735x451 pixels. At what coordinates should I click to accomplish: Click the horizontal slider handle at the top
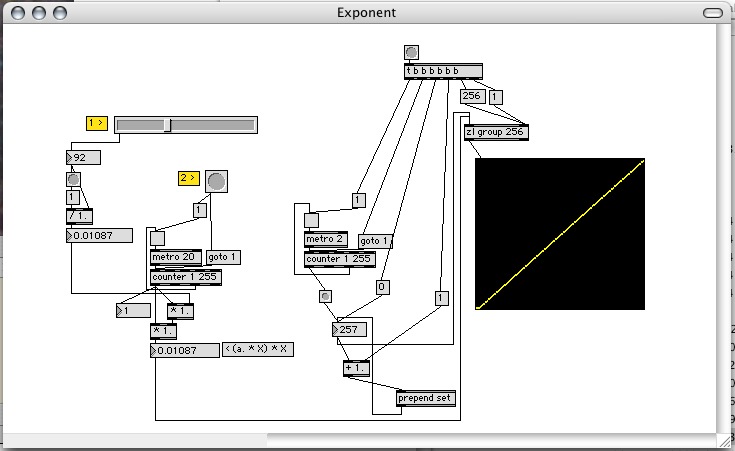click(x=167, y=125)
